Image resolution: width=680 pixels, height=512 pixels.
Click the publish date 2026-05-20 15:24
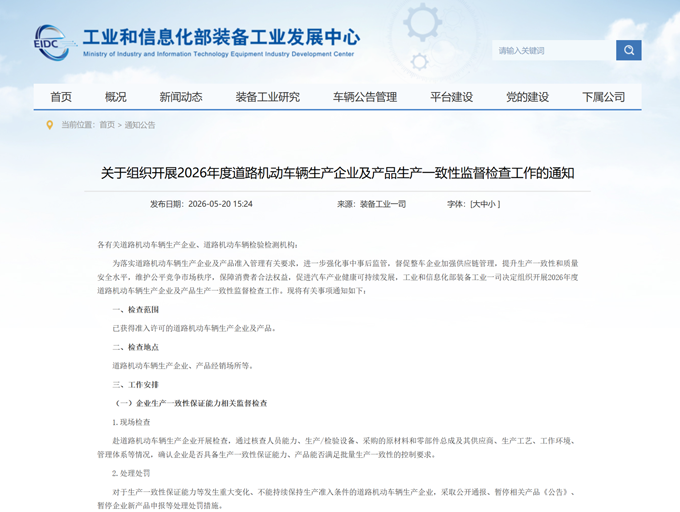(220, 204)
